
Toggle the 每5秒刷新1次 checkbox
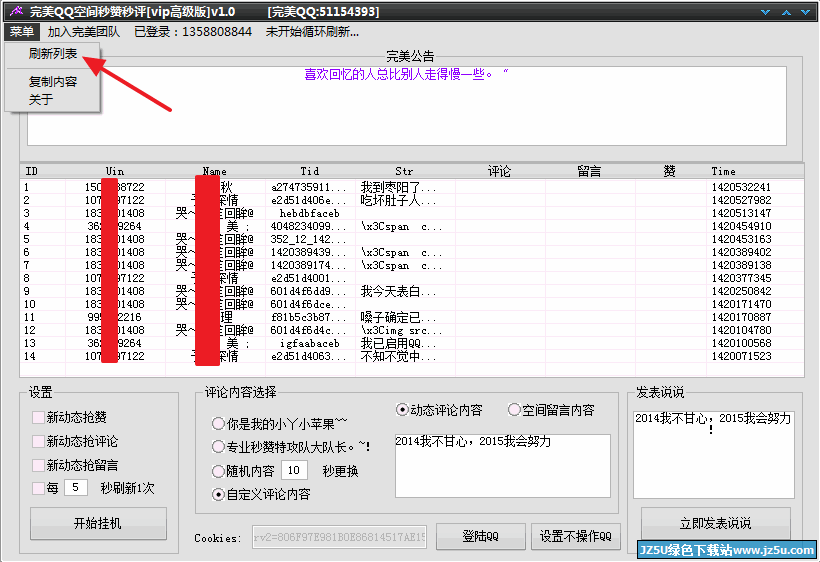[38, 488]
